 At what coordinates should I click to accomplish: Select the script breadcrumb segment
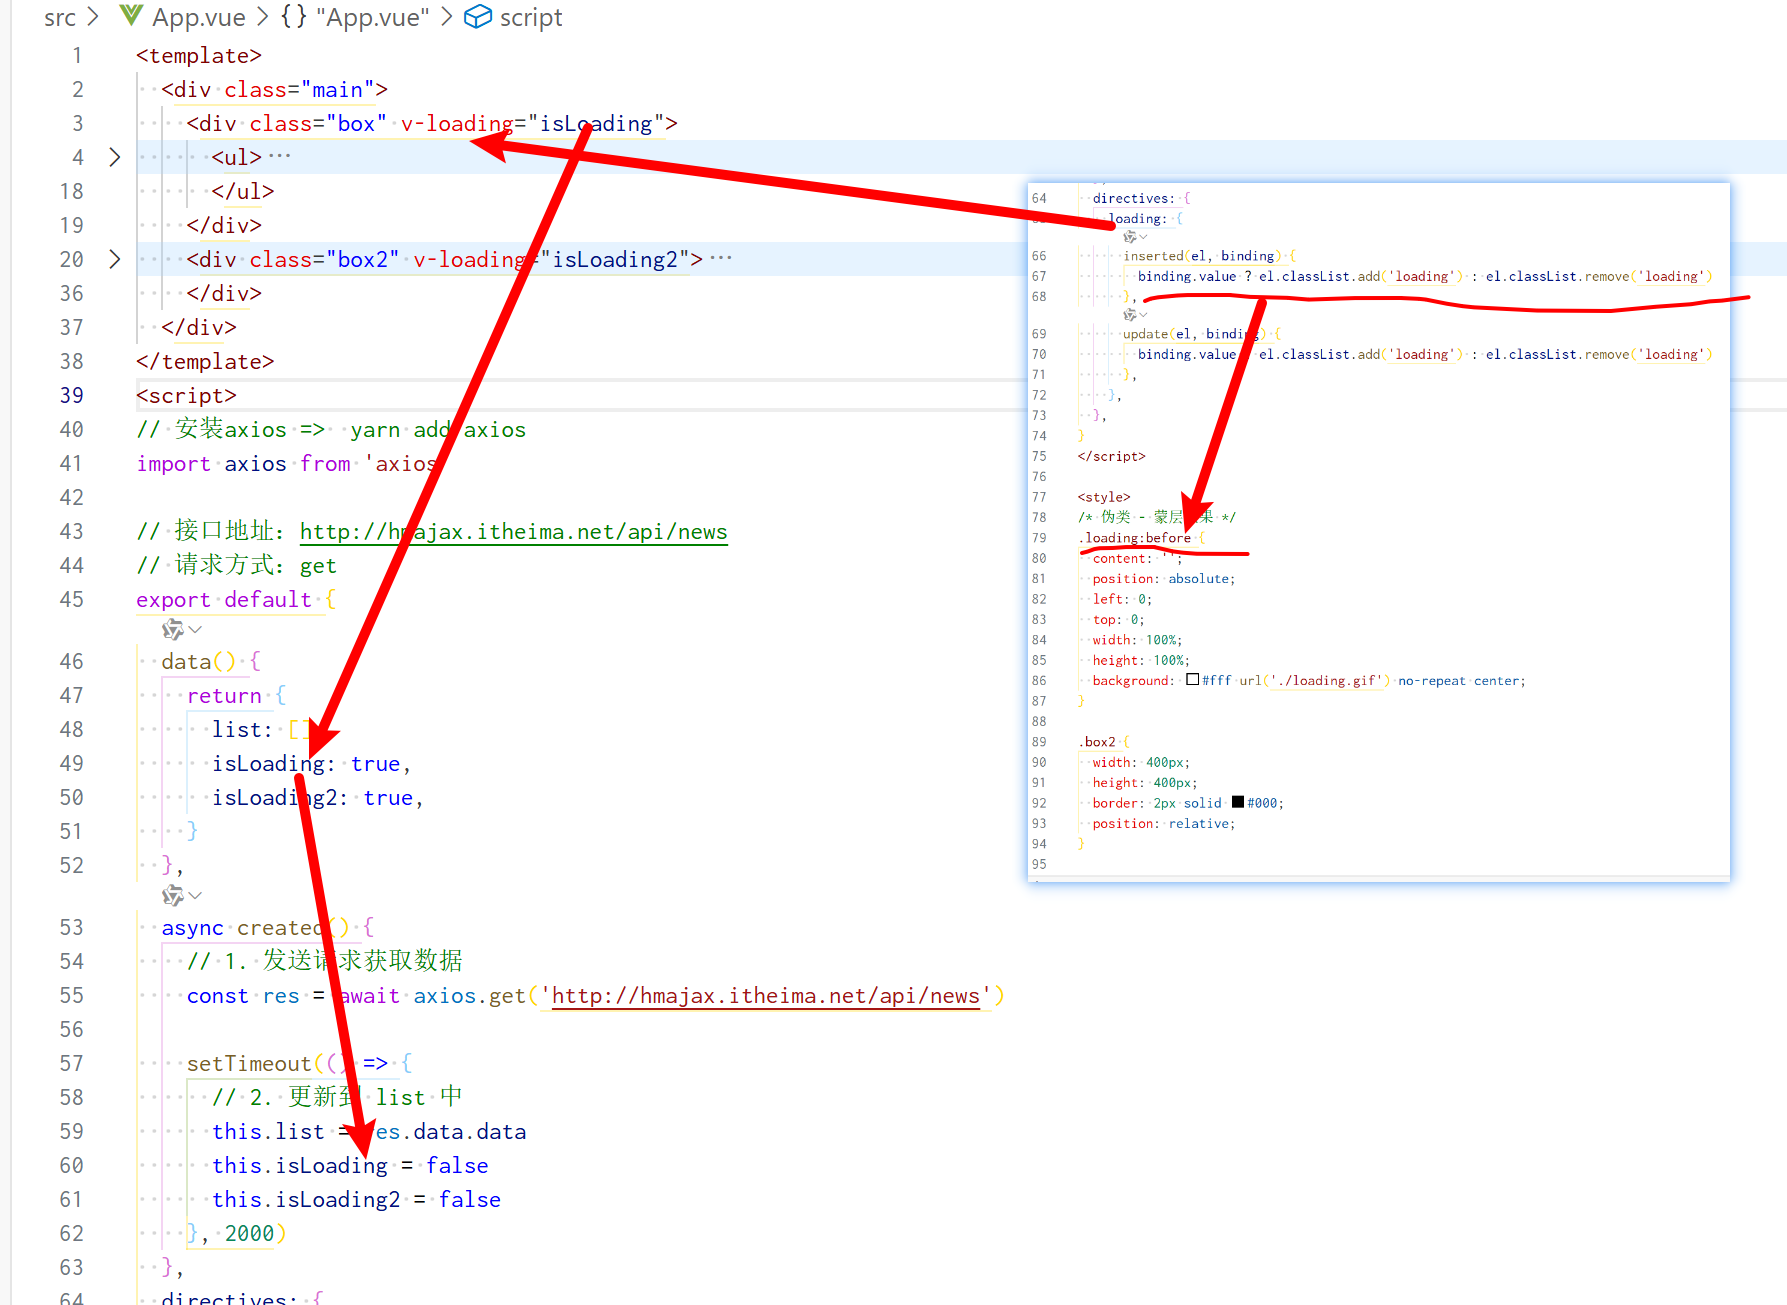(x=531, y=17)
